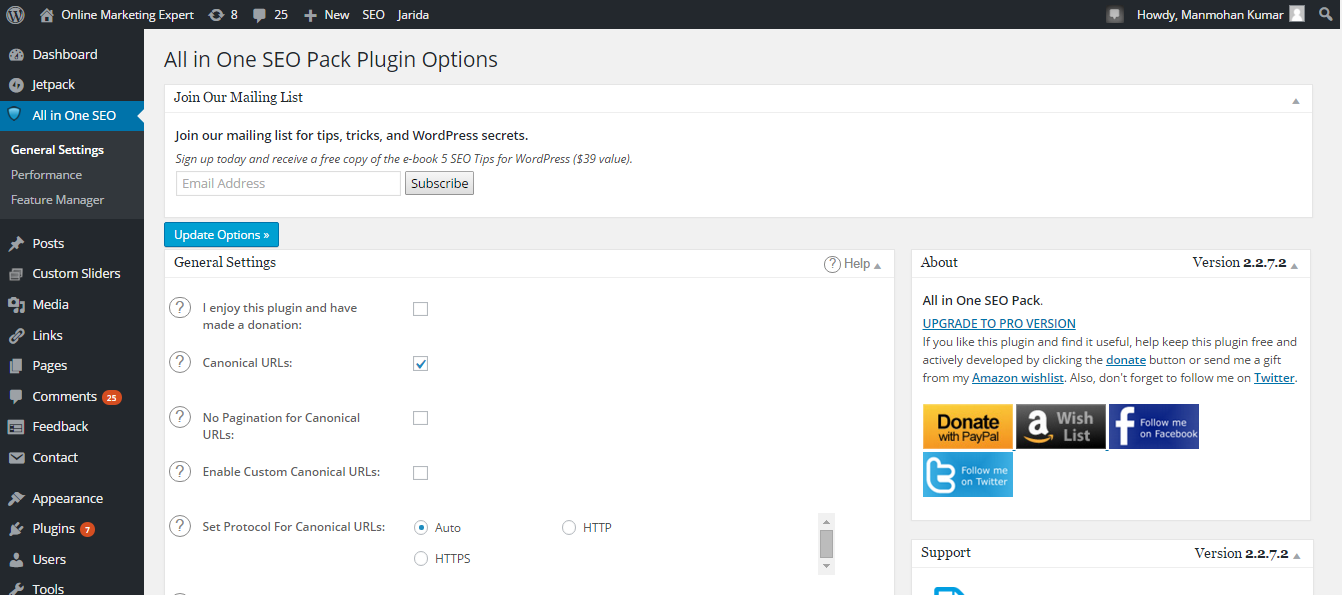Screen dimensions: 1342x595
Task: Collapse the About panel
Action: pyautogui.click(x=1294, y=266)
